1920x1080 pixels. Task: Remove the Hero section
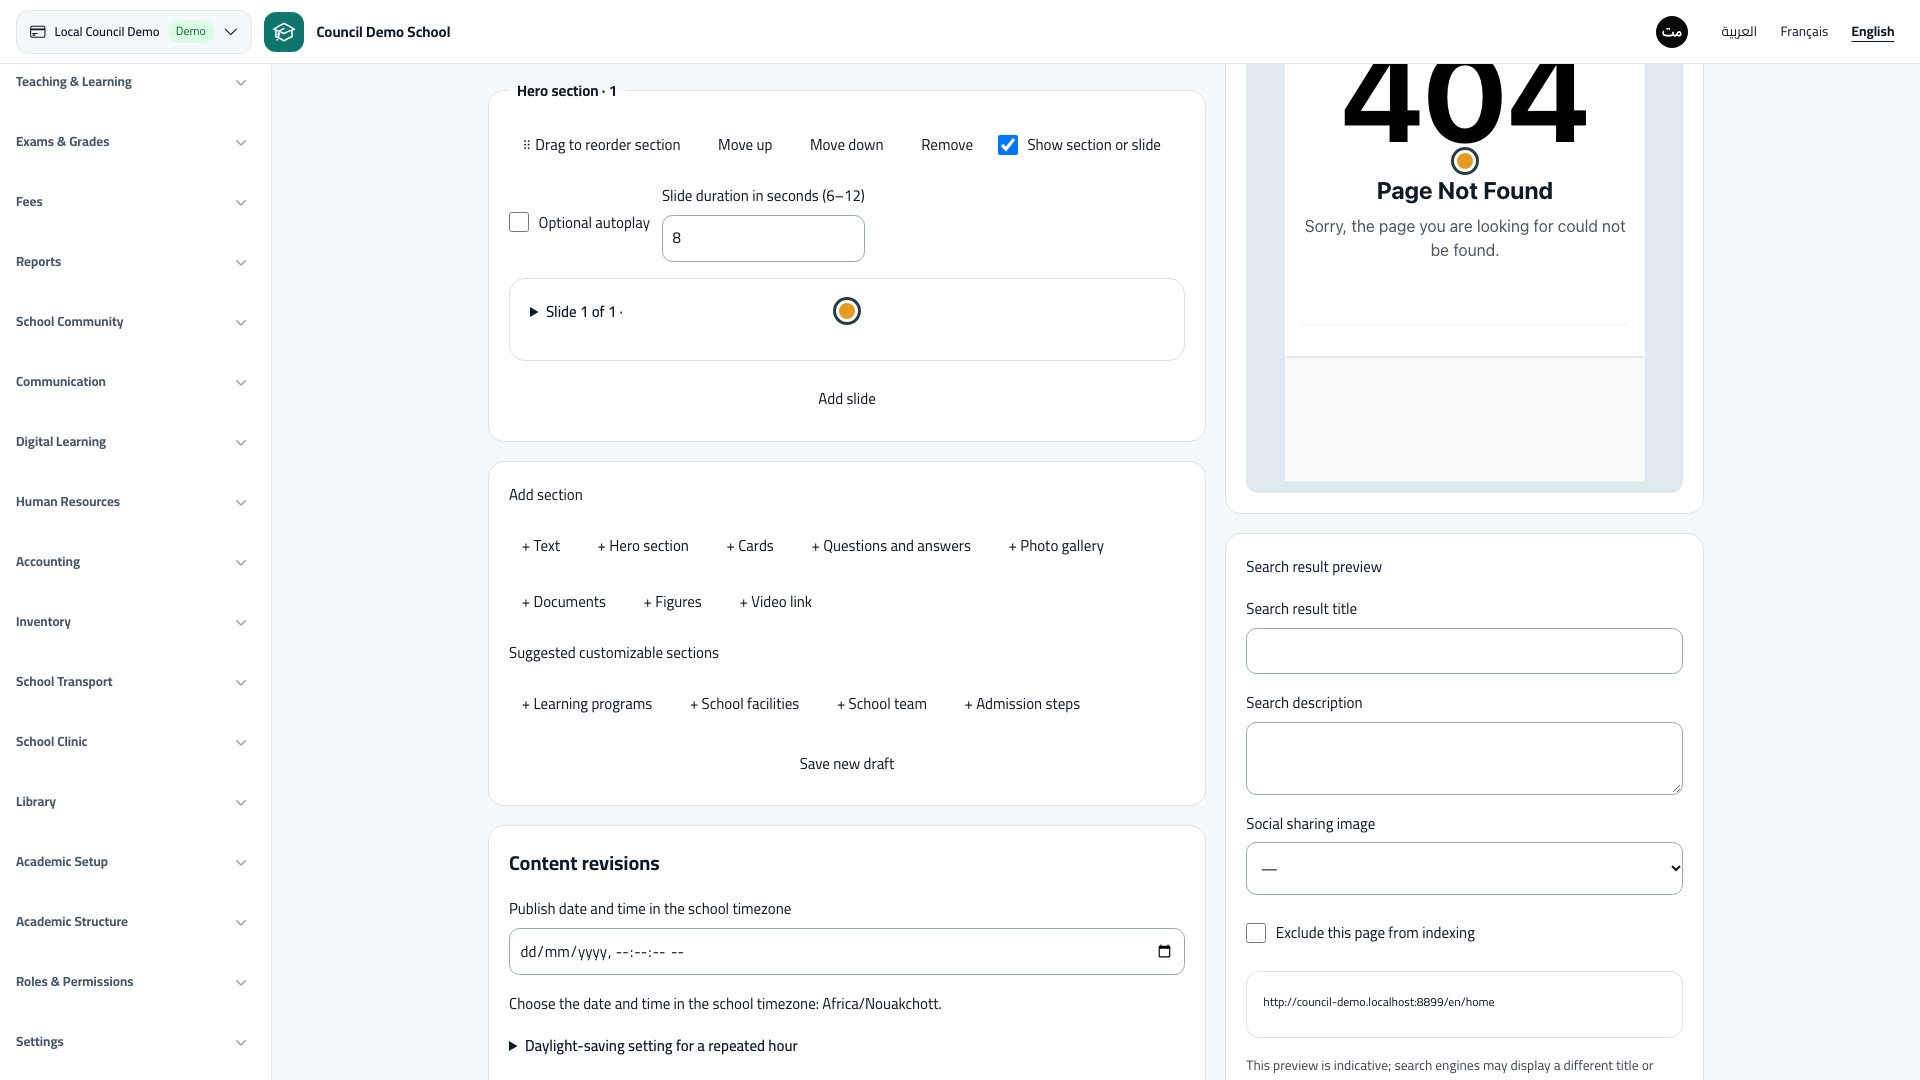(x=946, y=145)
